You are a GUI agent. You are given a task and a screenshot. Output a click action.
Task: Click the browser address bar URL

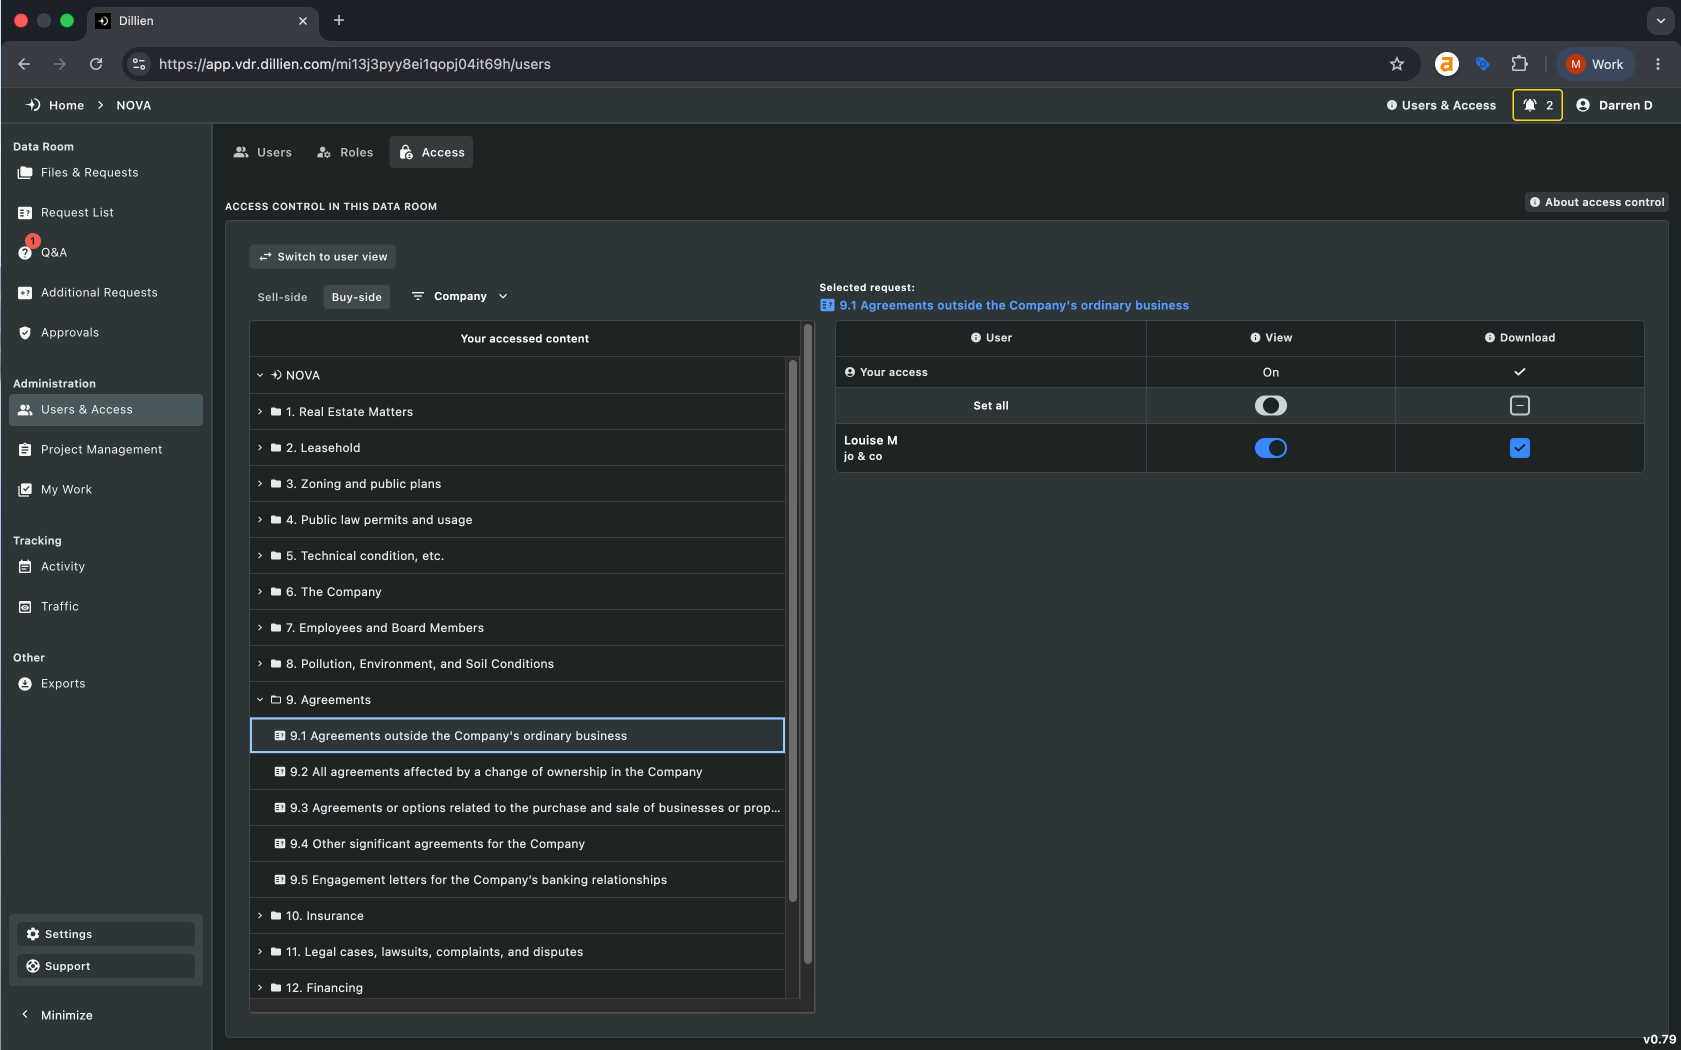point(355,64)
